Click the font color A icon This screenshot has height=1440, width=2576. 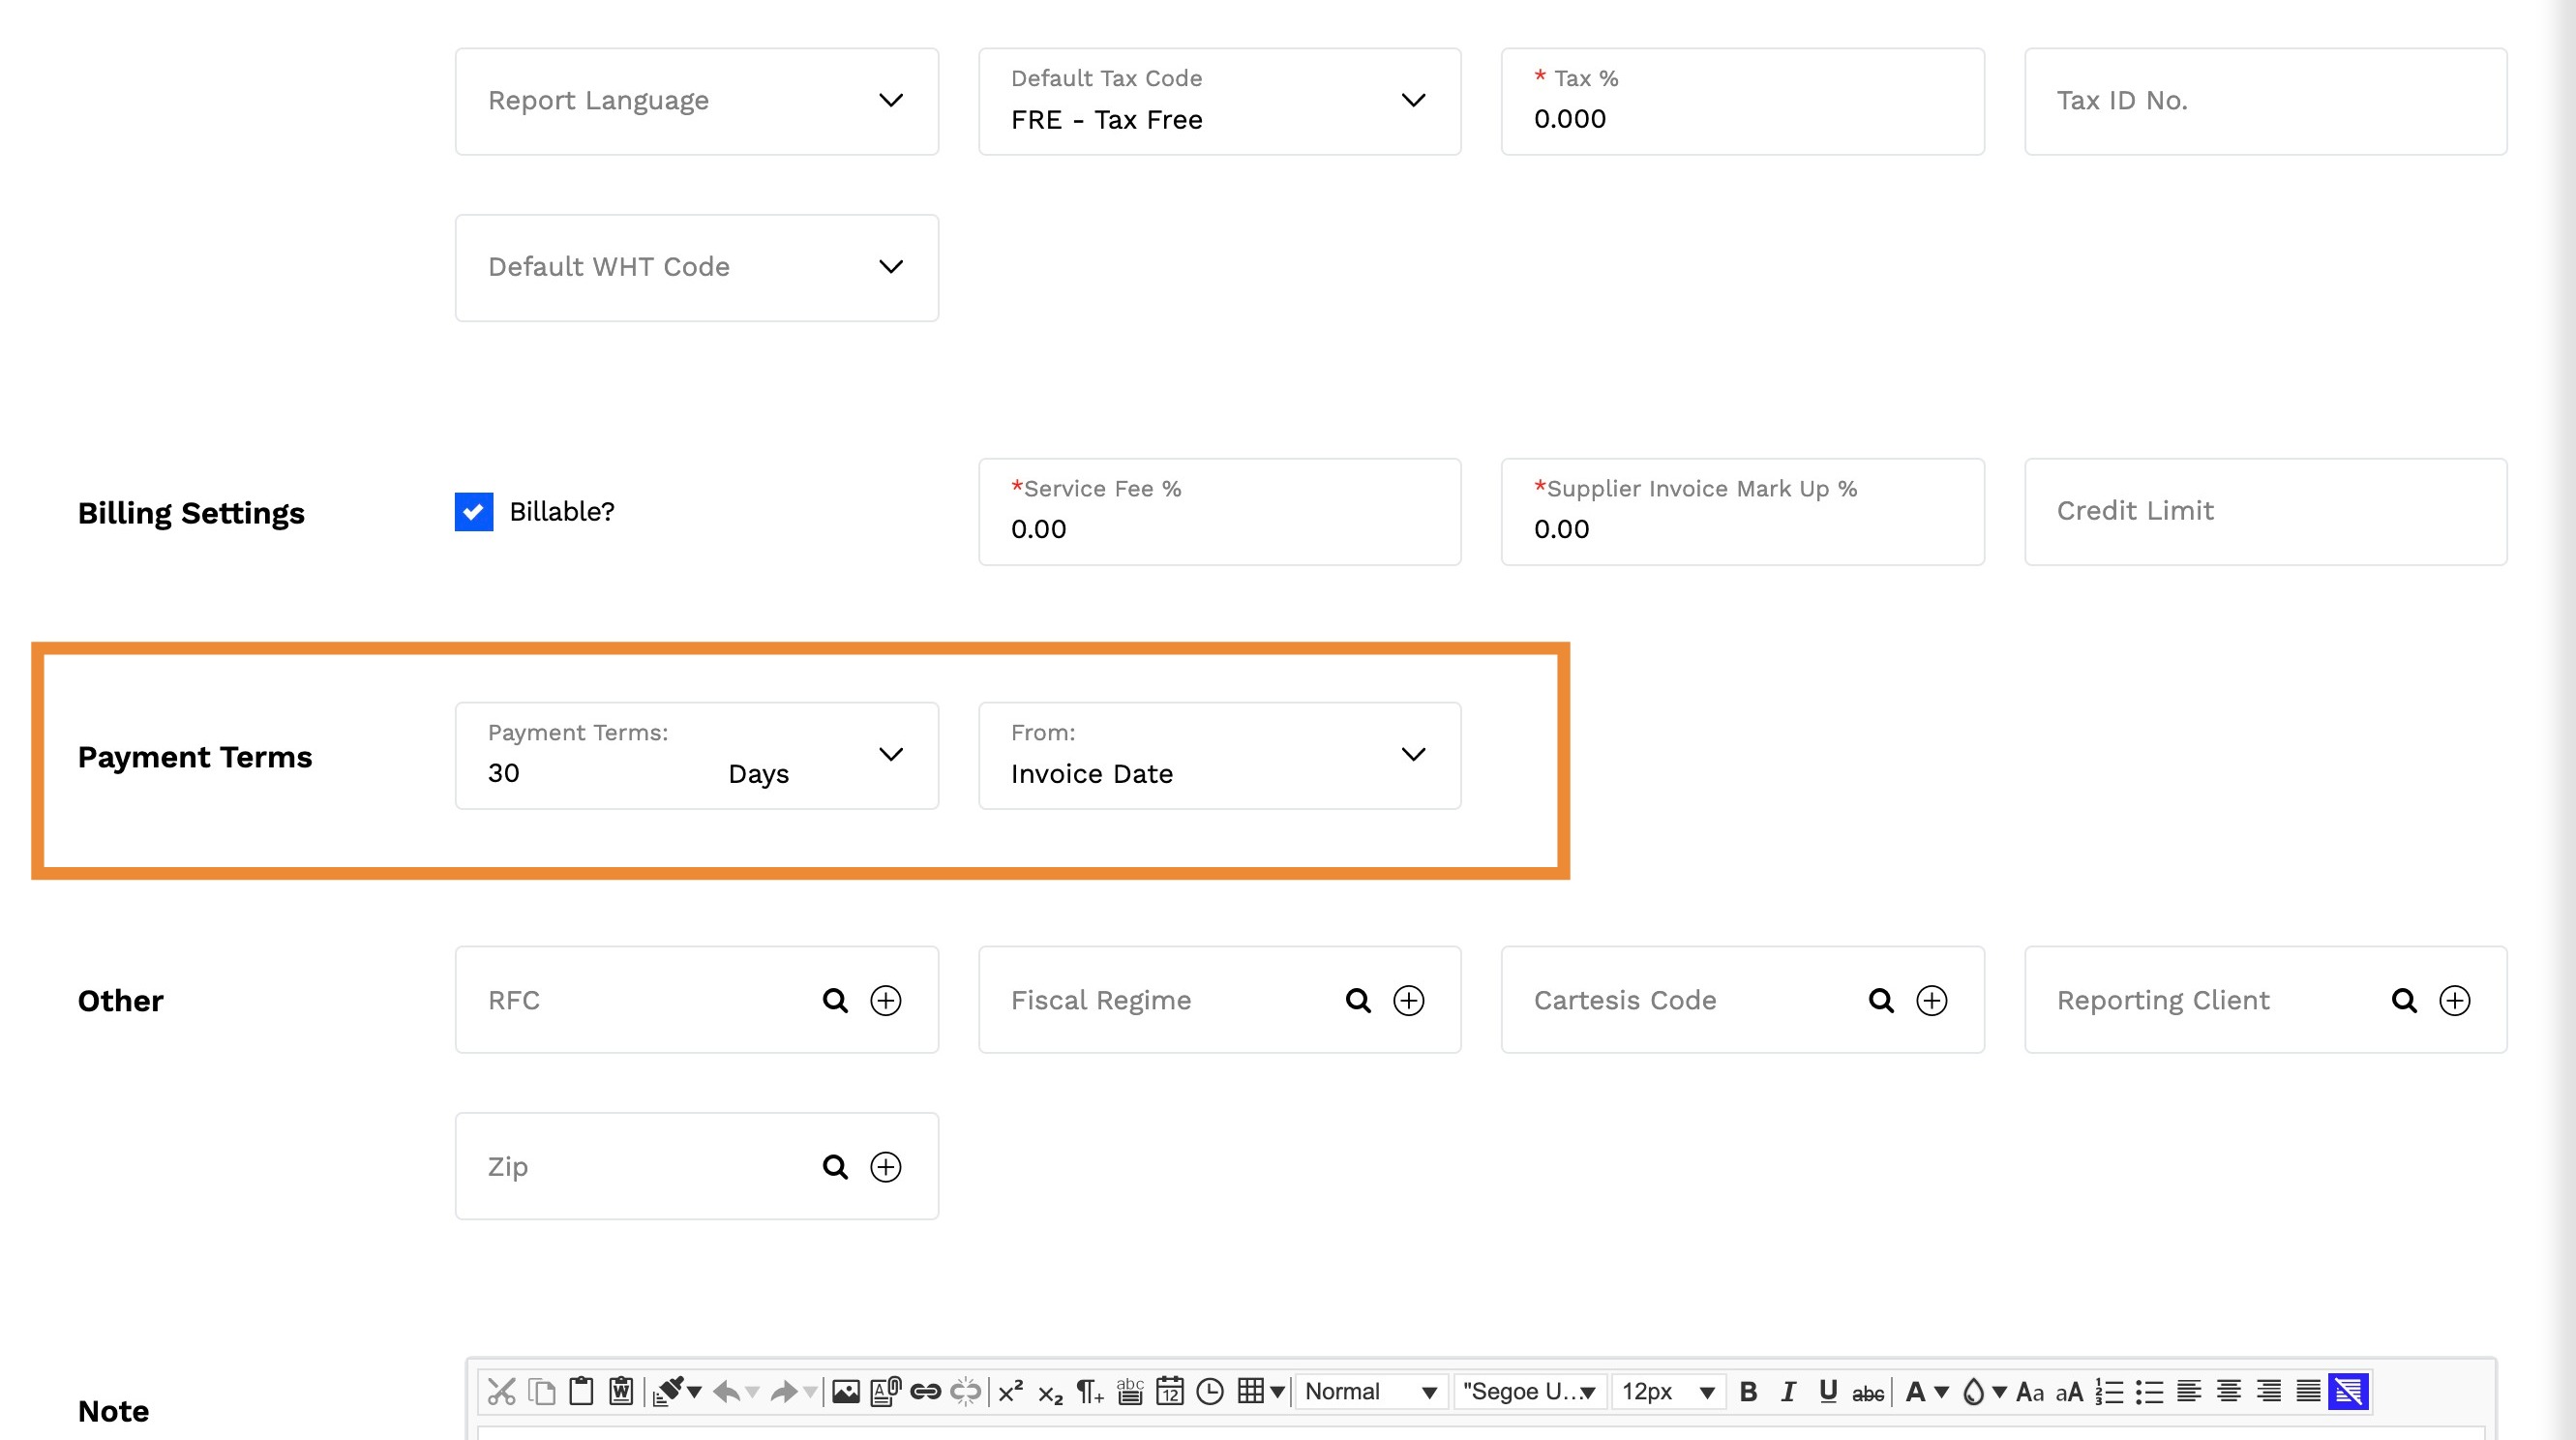pyautogui.click(x=1915, y=1391)
